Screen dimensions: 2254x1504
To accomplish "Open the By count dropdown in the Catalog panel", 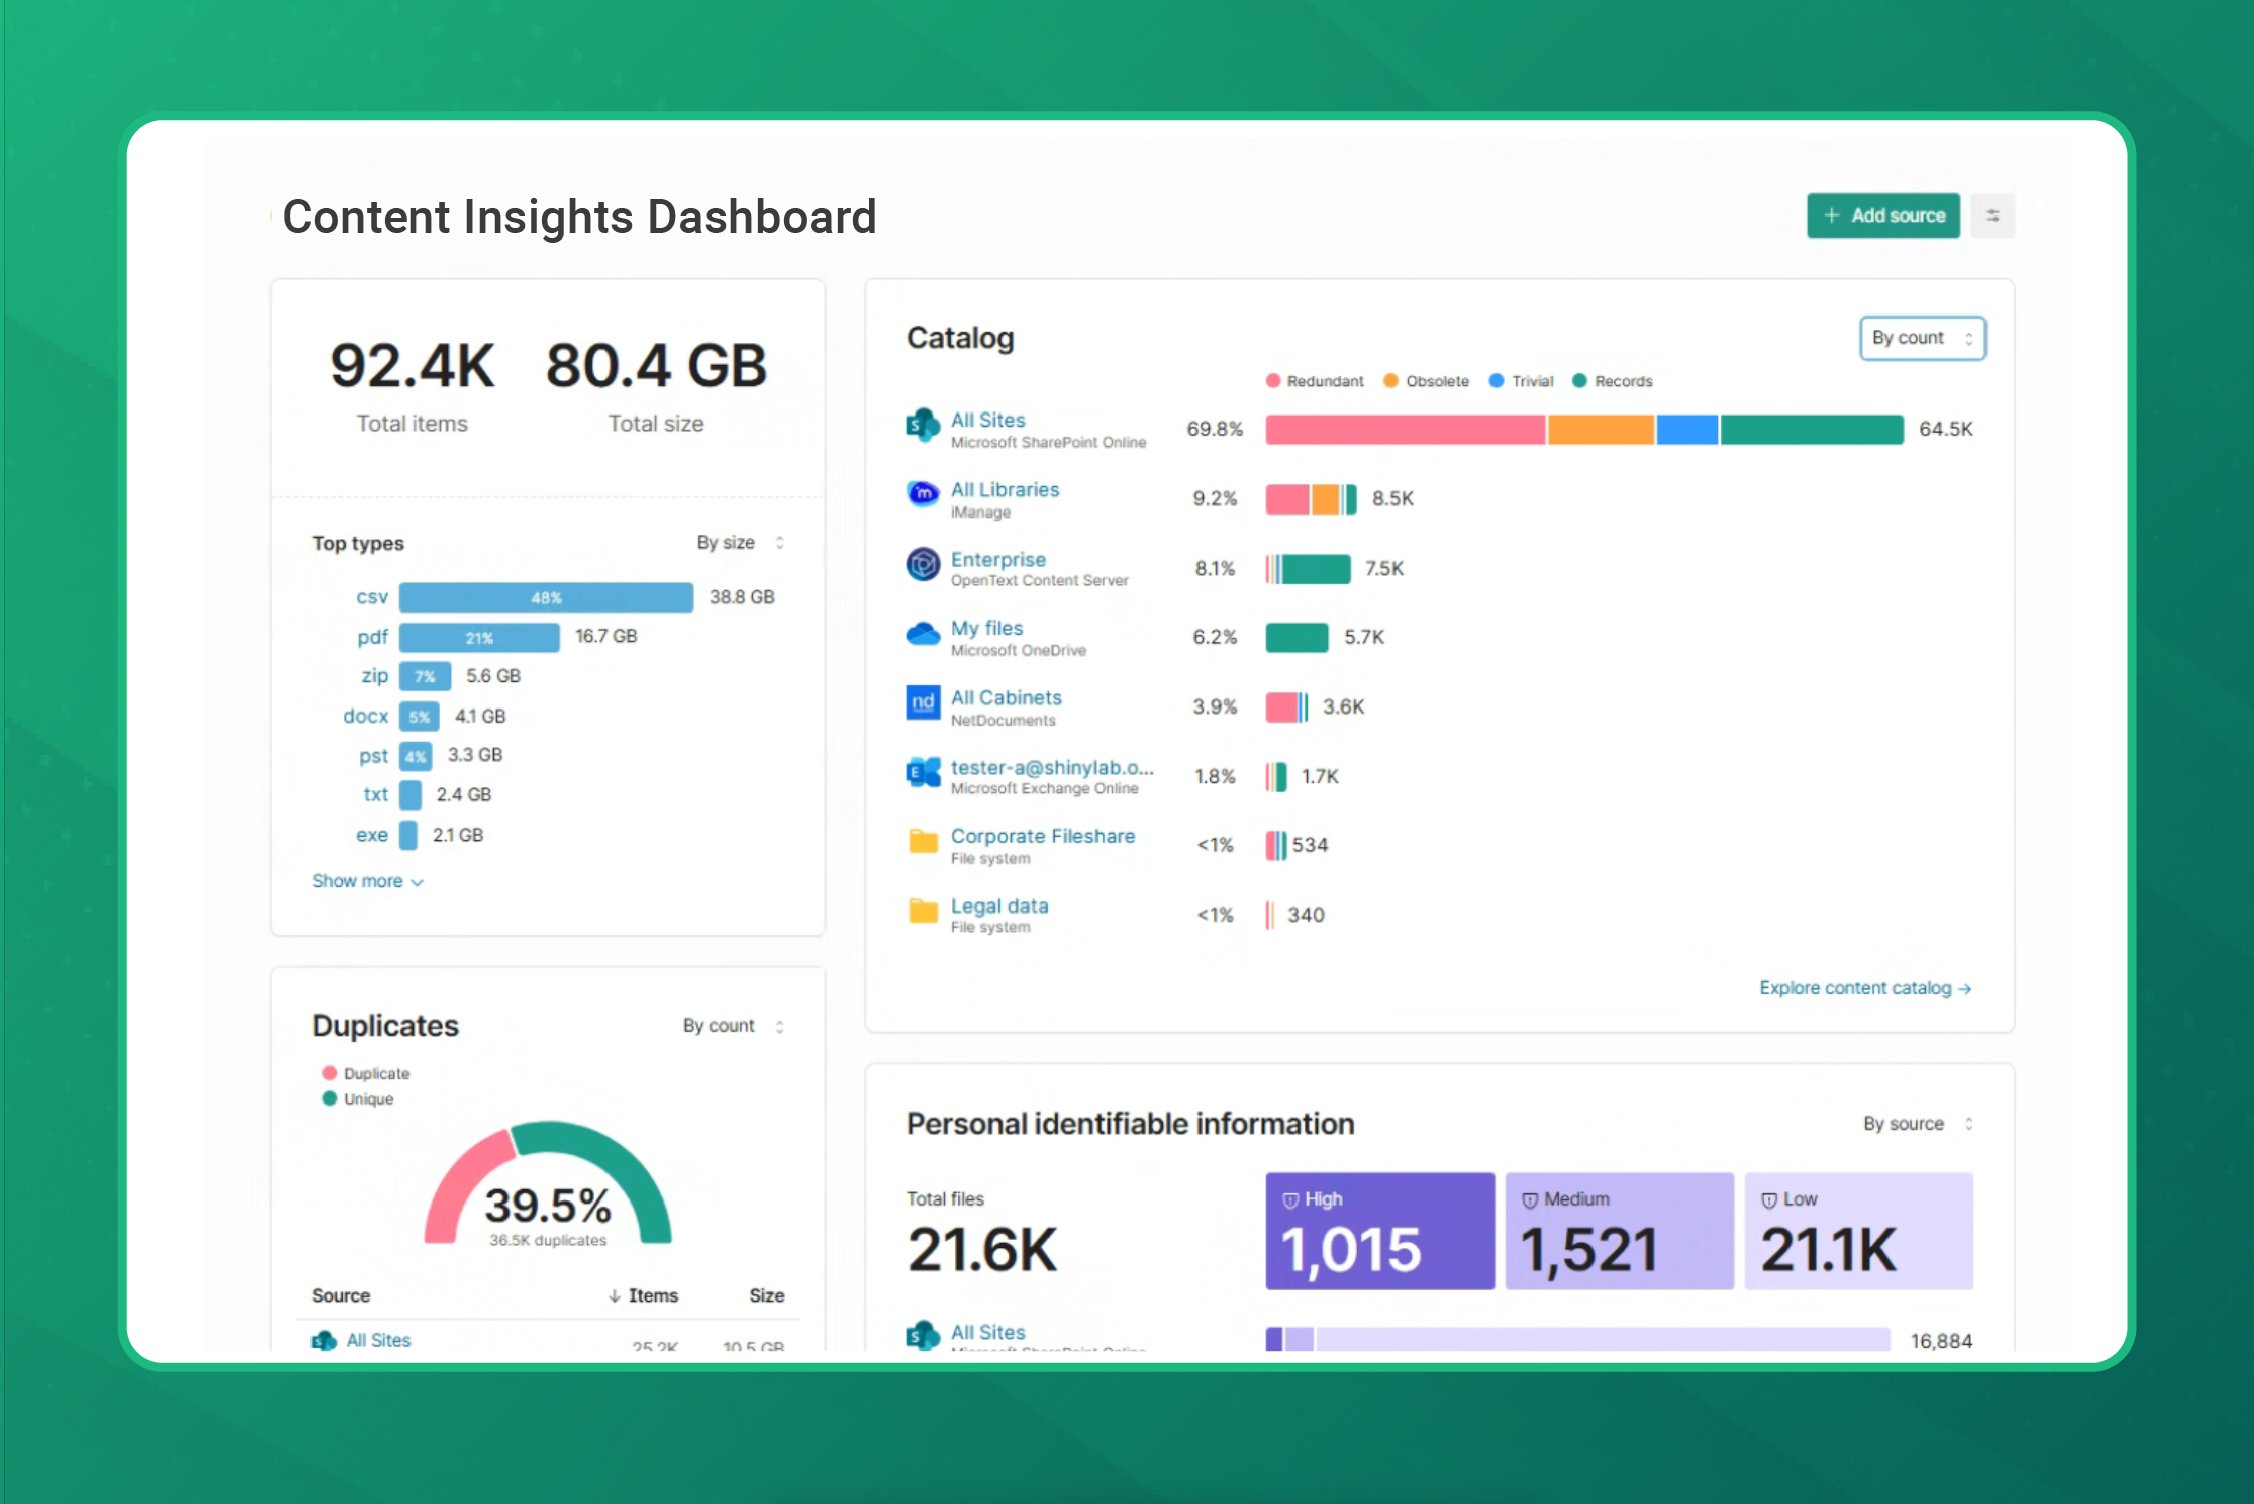I will coord(1922,338).
